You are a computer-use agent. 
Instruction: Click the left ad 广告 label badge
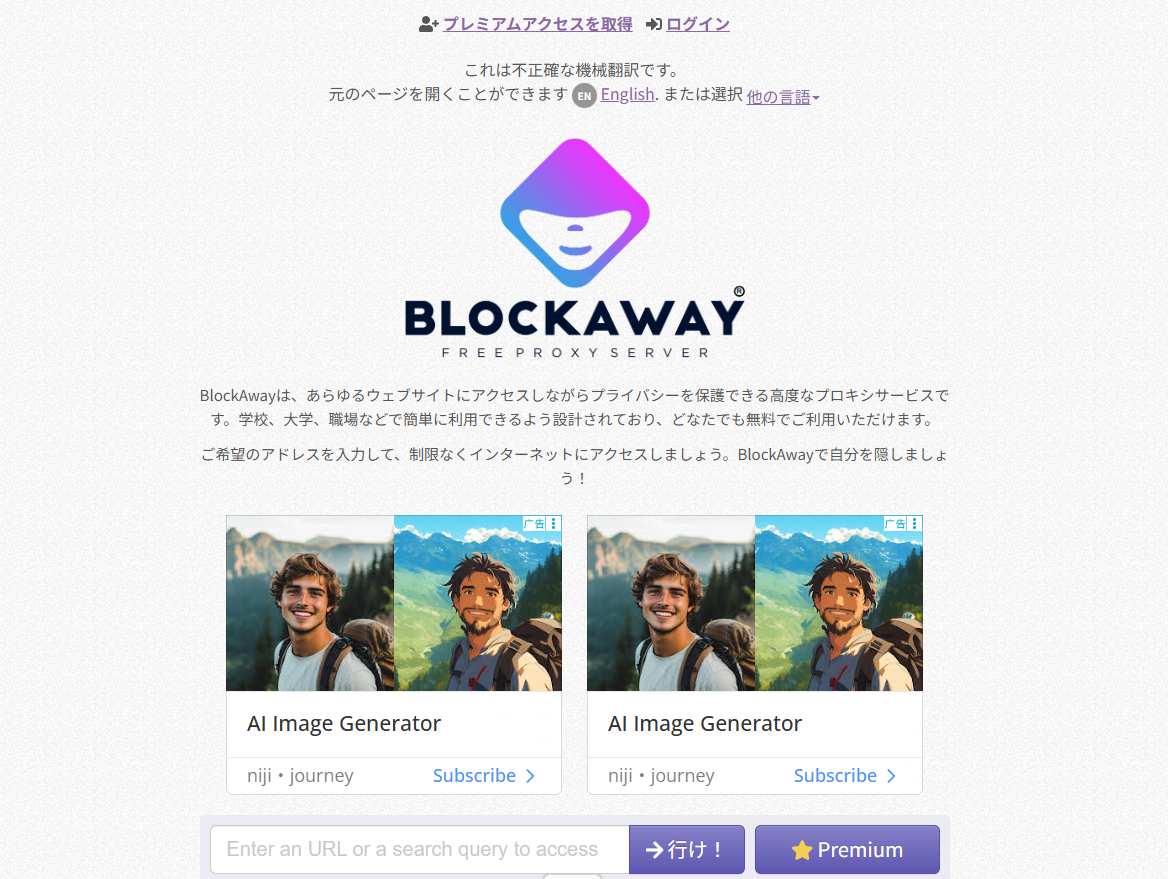[534, 524]
